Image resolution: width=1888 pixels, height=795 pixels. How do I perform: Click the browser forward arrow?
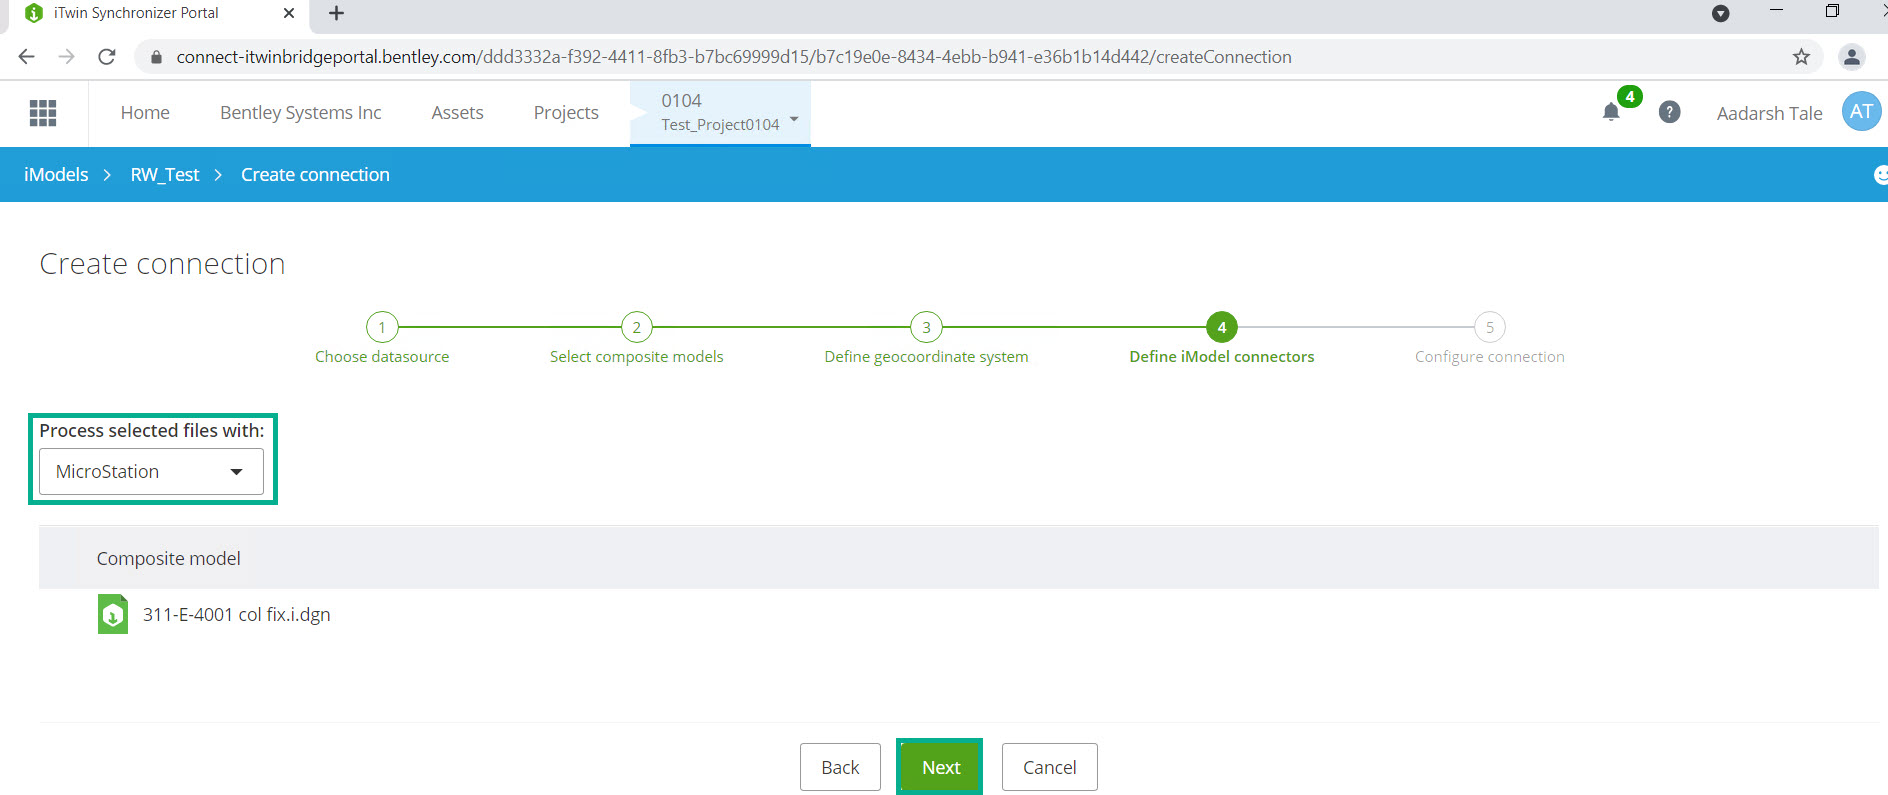(x=66, y=57)
